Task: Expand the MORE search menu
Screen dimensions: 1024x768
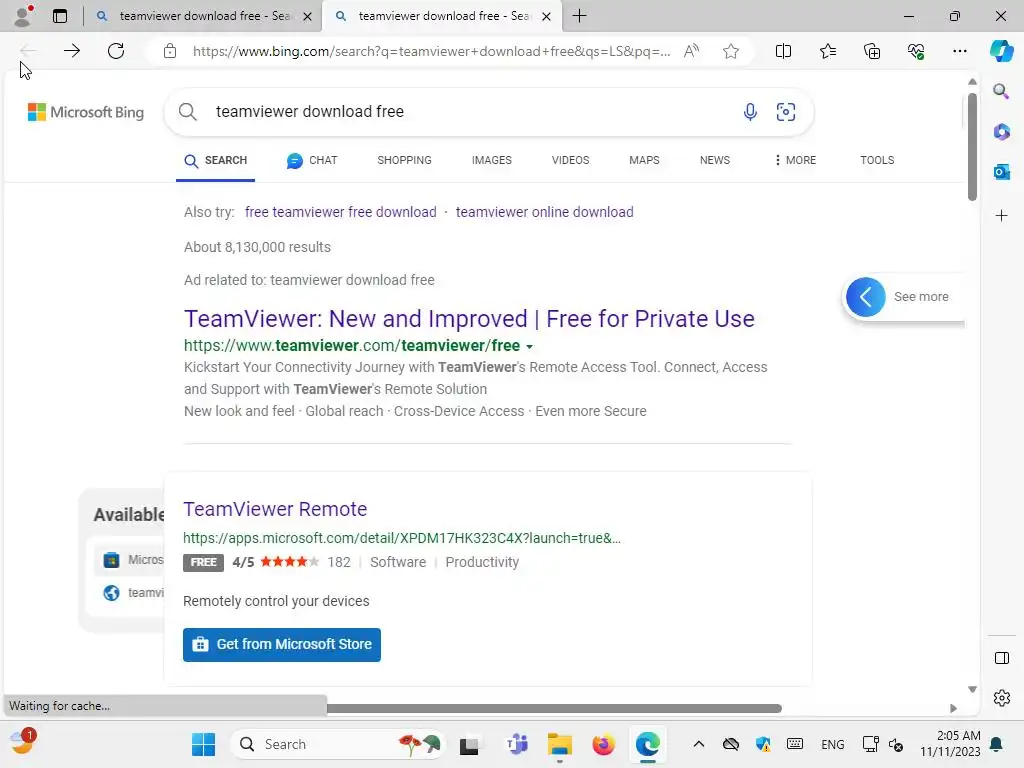Action: coord(795,160)
